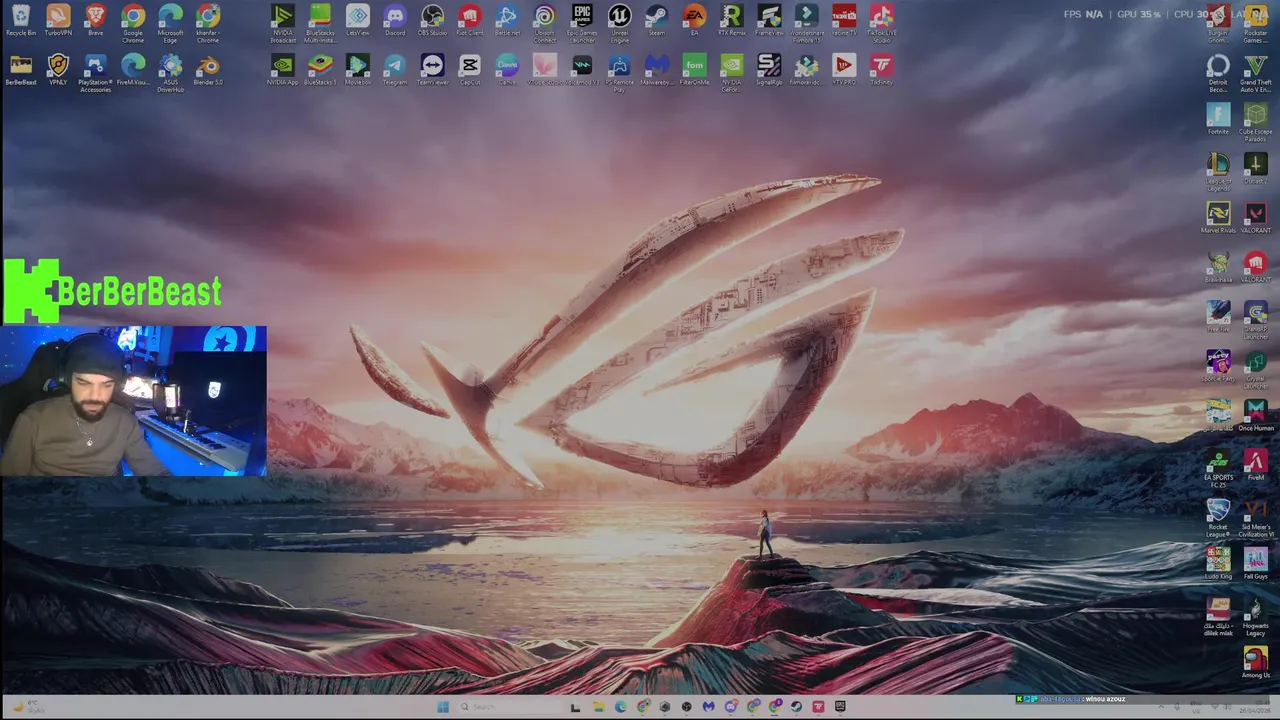
Task: Open the BlueStacks 5 shortcut
Action: [x=320, y=70]
